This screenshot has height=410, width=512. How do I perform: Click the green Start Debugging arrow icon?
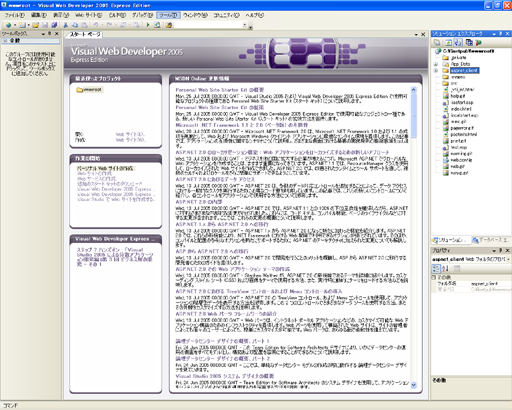pyautogui.click(x=148, y=25)
